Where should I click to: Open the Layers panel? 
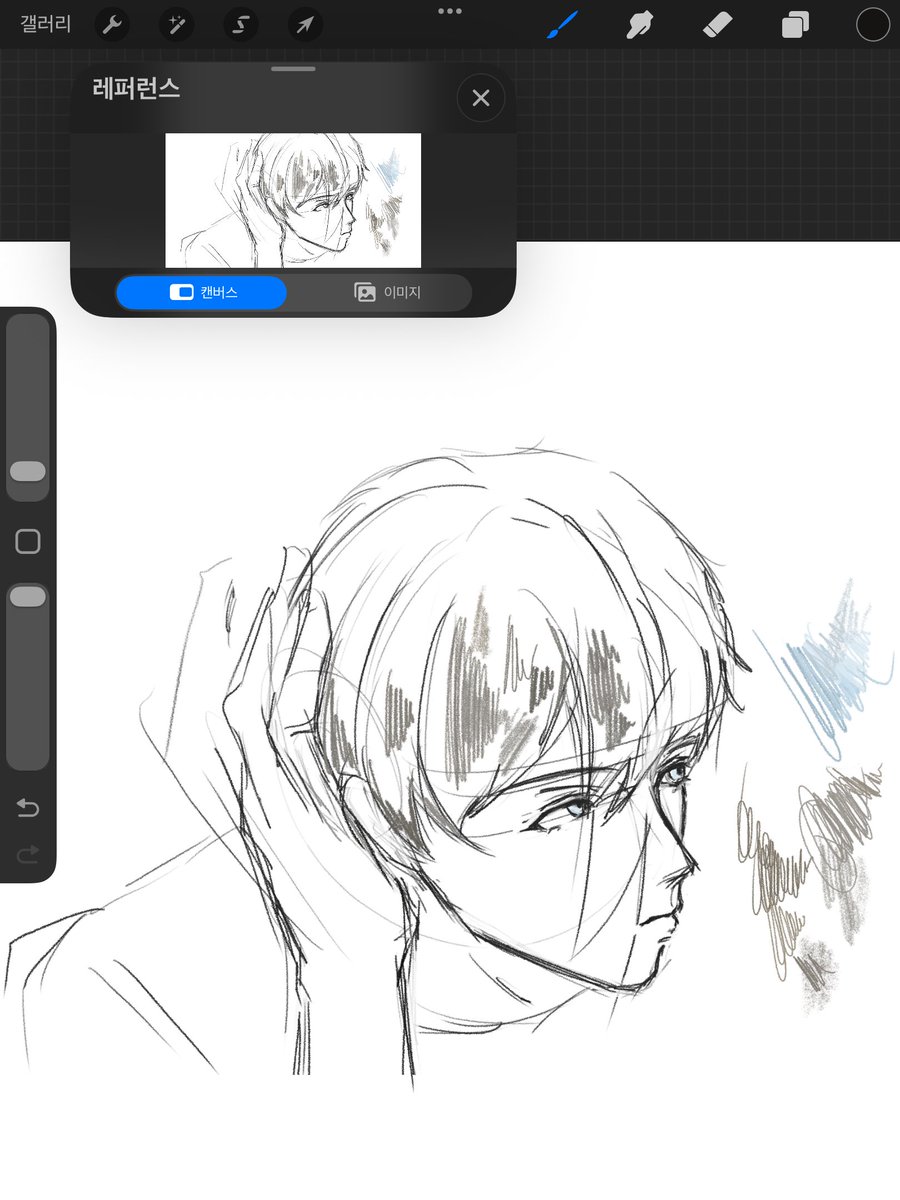(x=795, y=24)
